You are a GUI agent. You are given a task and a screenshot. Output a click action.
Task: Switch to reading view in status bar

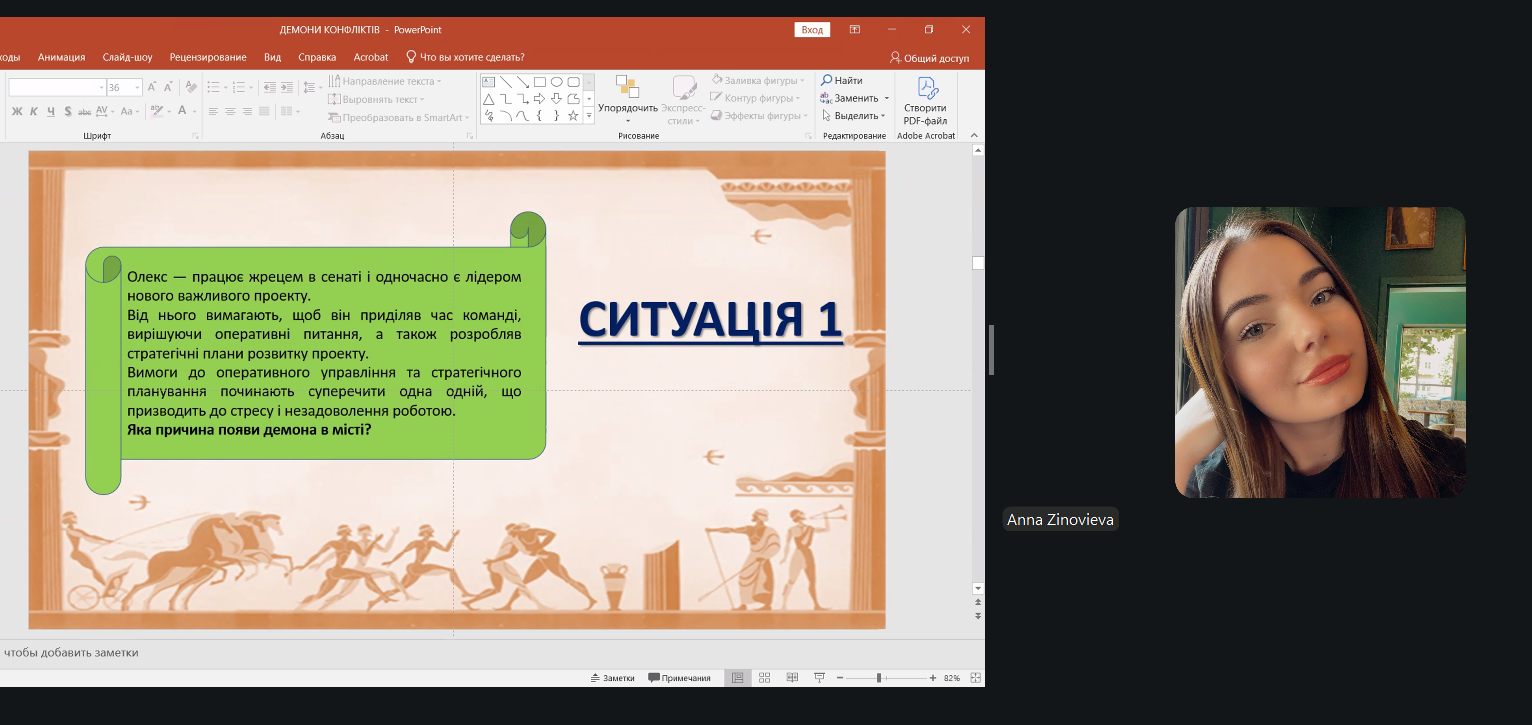(x=792, y=678)
